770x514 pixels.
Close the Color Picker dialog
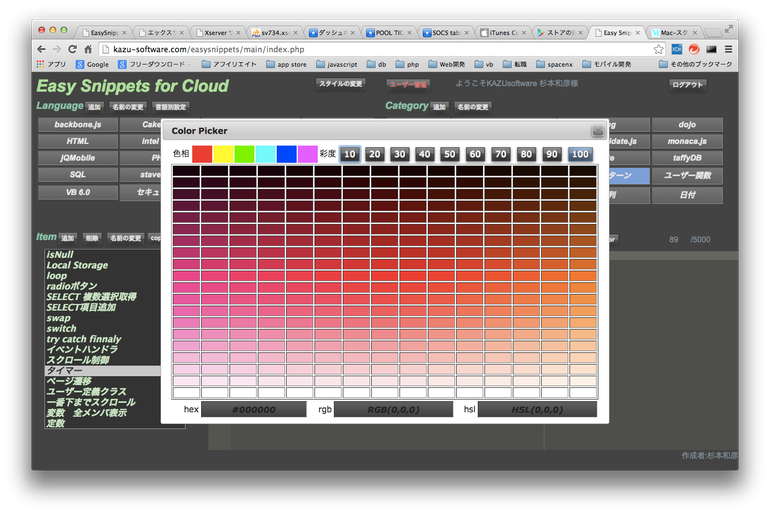pyautogui.click(x=598, y=131)
